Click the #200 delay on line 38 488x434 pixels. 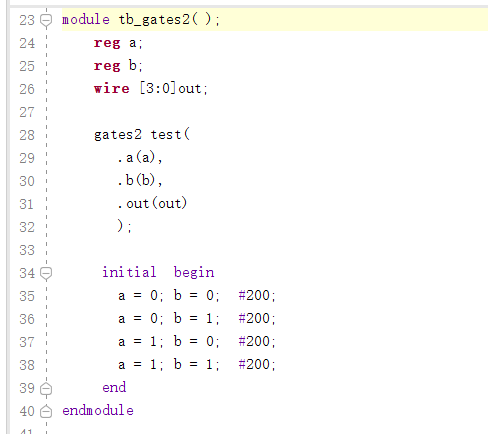254,365
